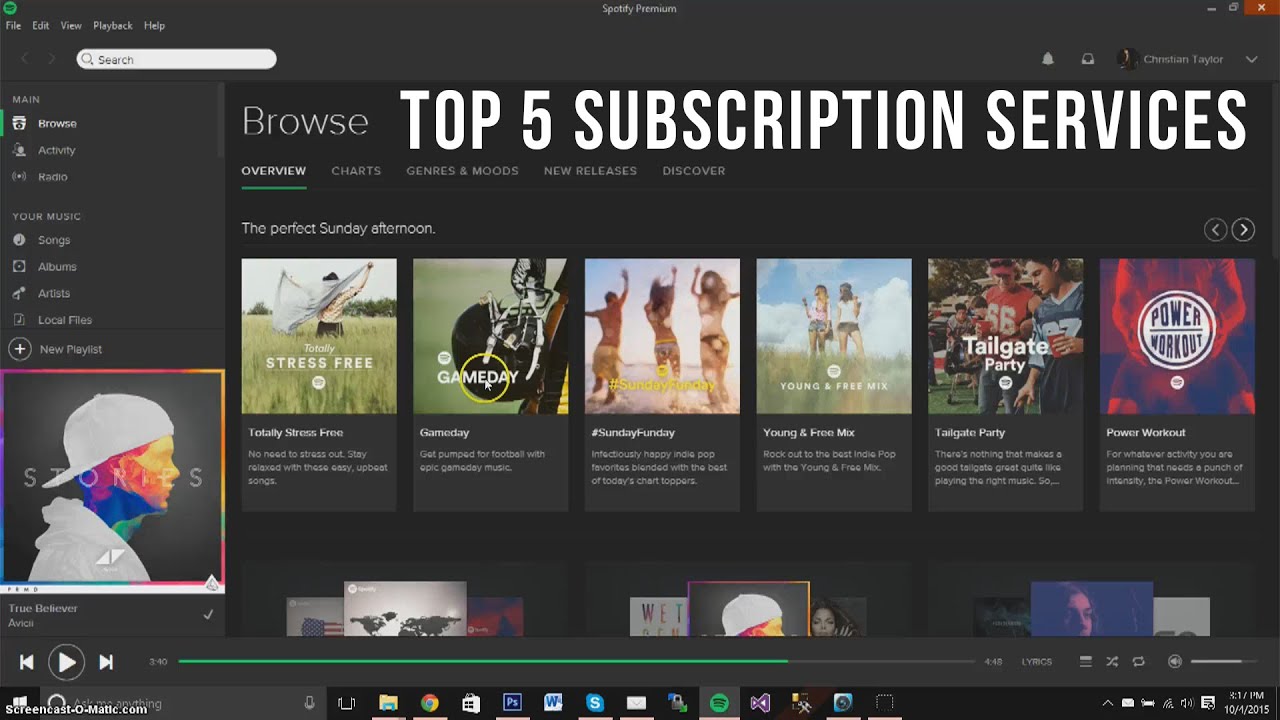Image resolution: width=1280 pixels, height=720 pixels.
Task: Click the Totally Stress Free title link
Action: click(x=296, y=433)
